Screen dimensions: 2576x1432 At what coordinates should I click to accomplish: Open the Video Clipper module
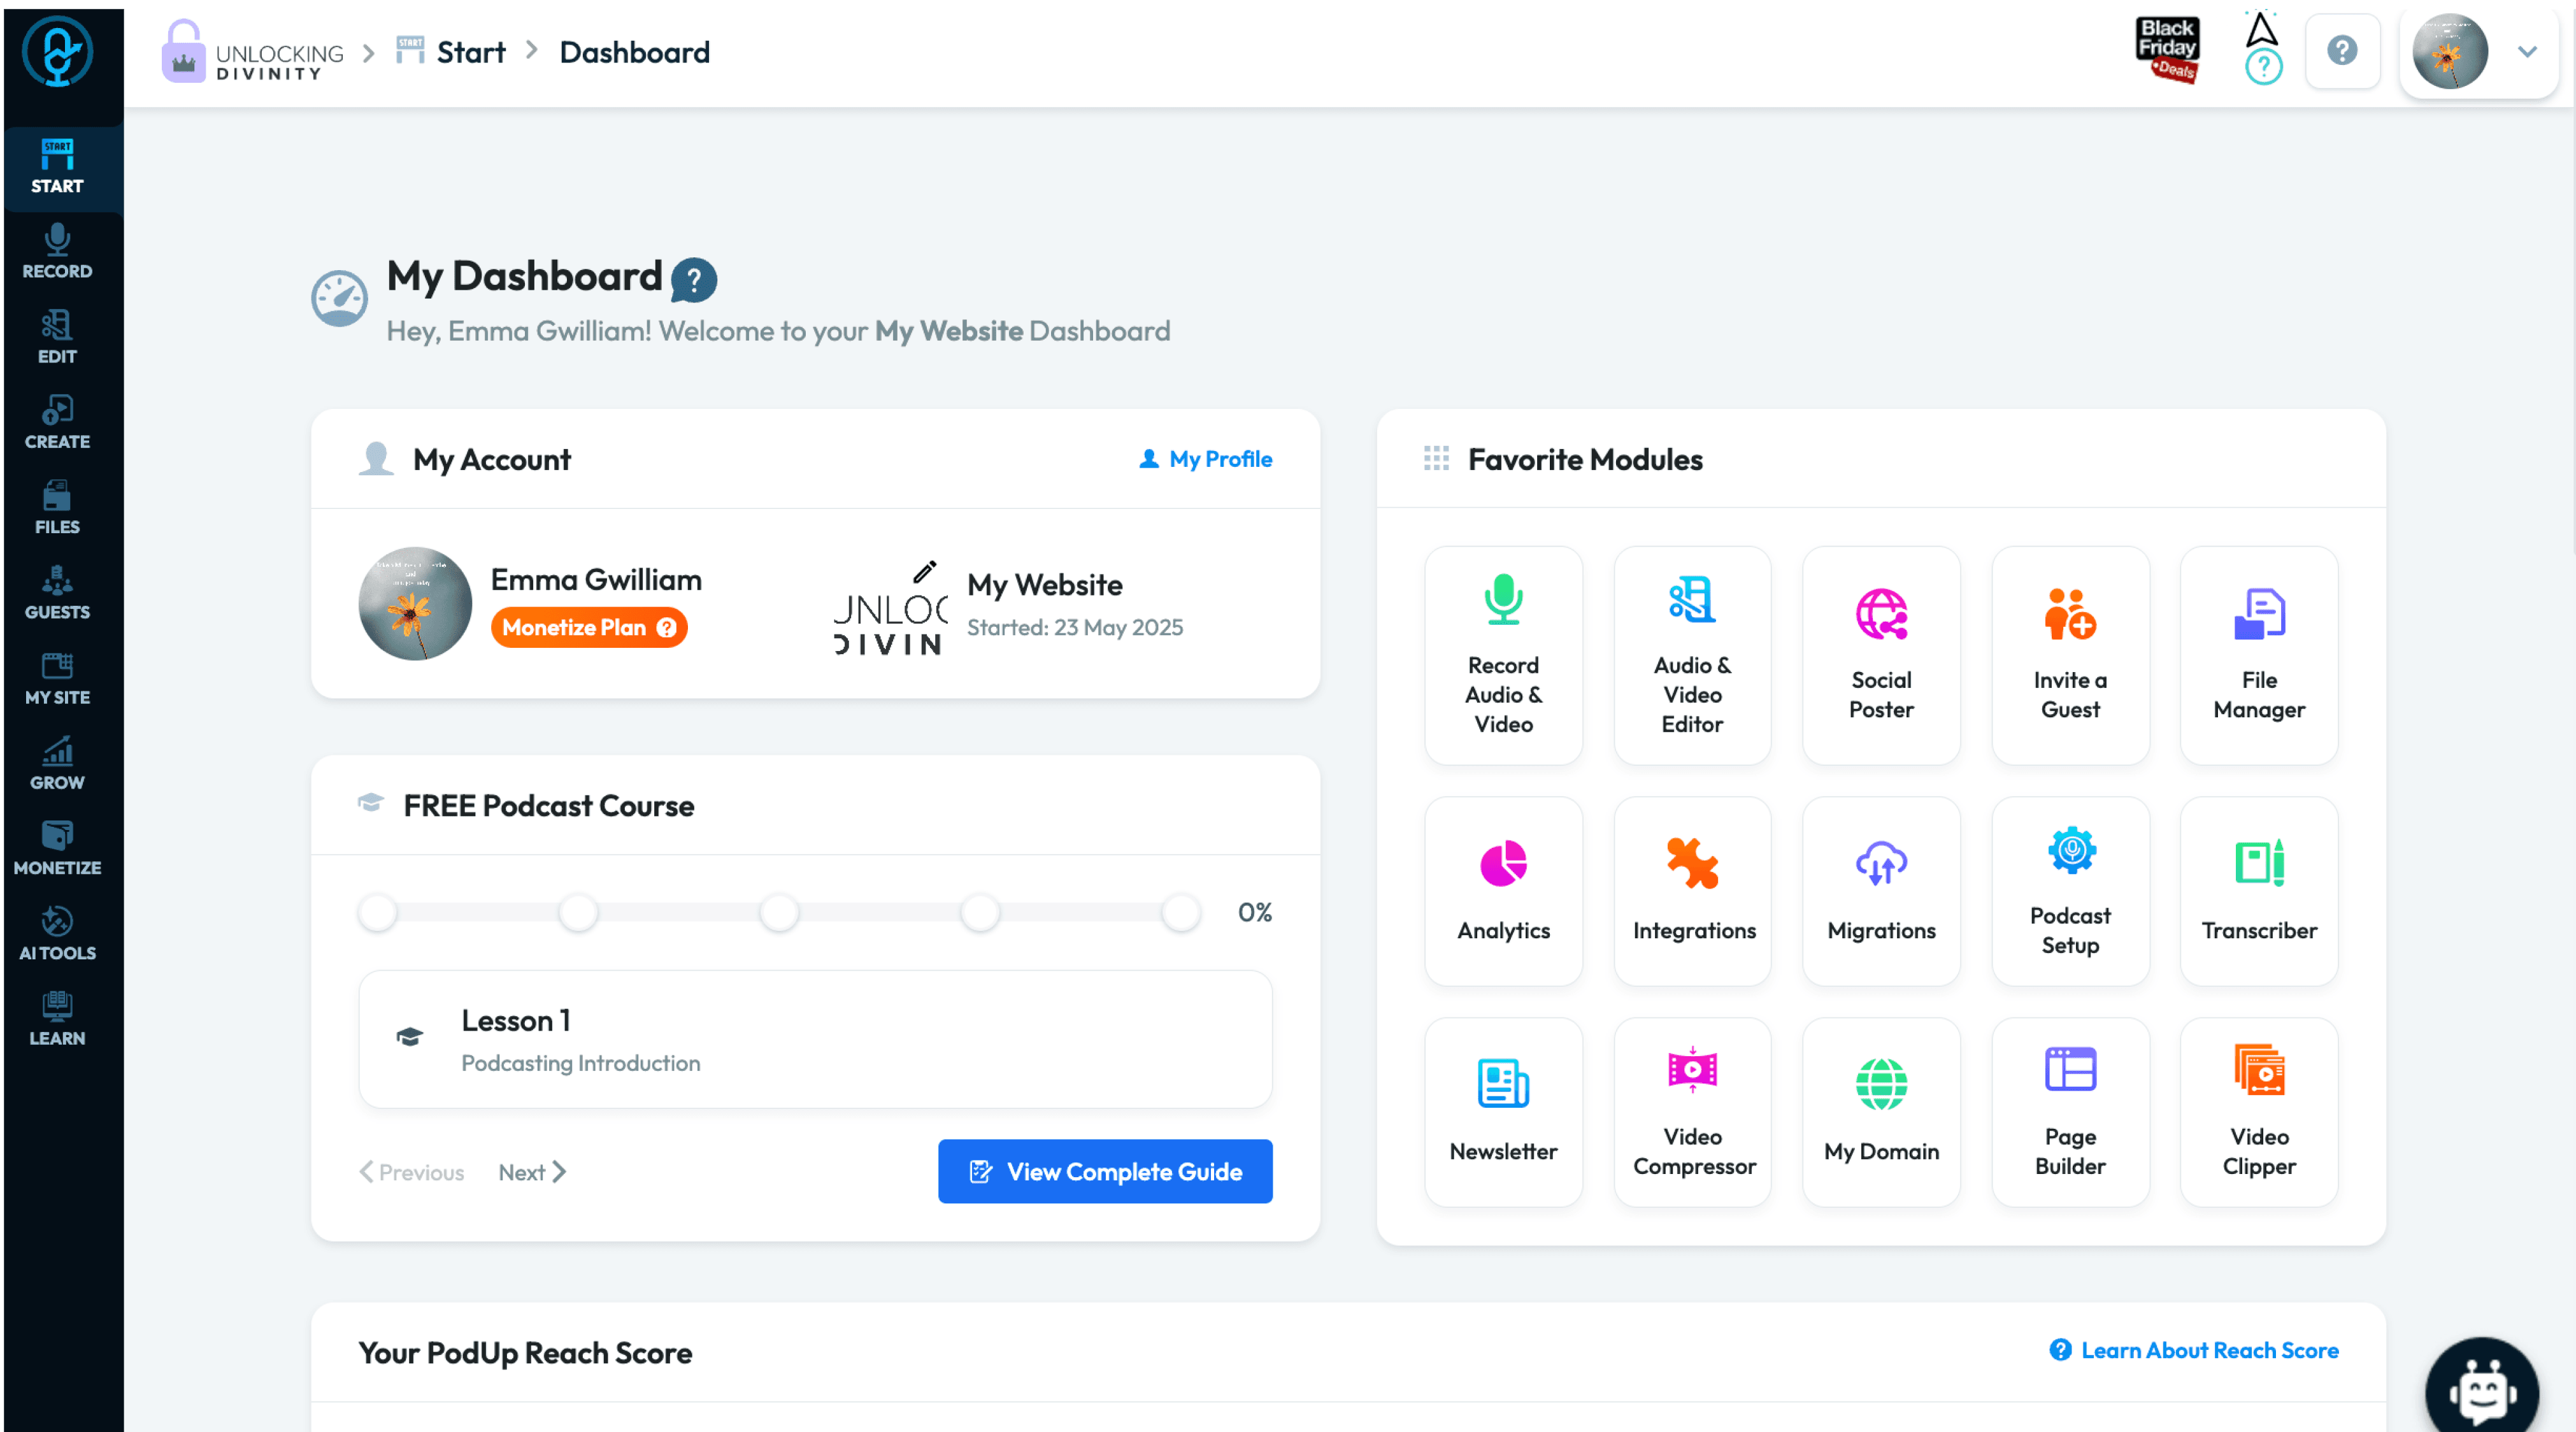tap(2258, 1111)
